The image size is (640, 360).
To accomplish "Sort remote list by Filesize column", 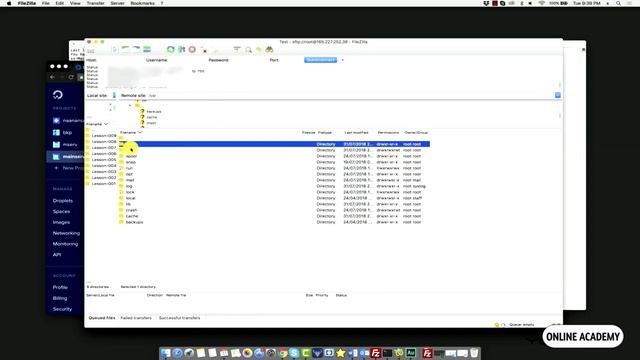I will pyautogui.click(x=308, y=133).
